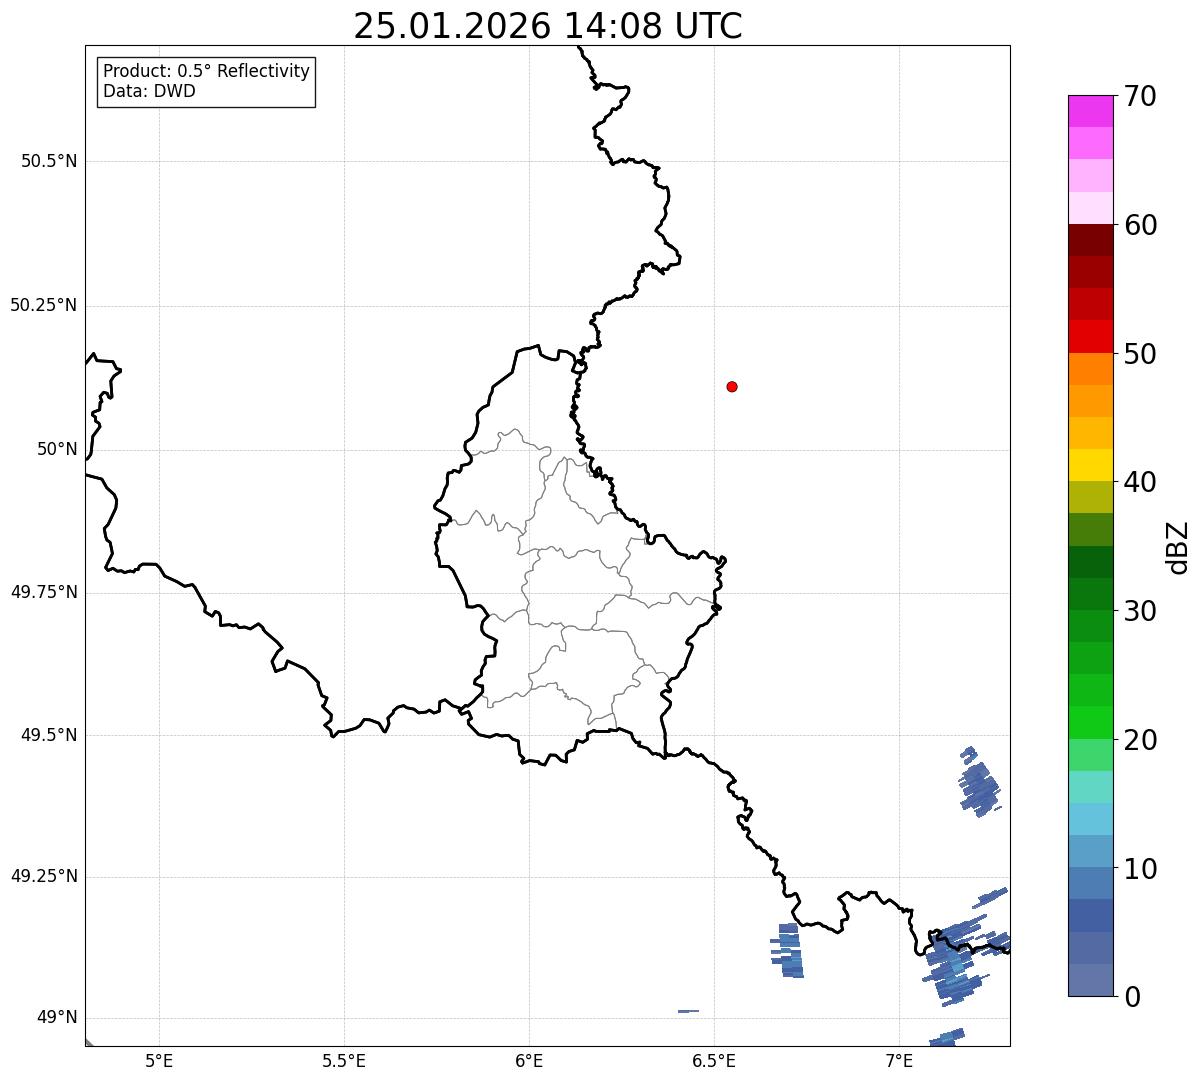This screenshot has width=1202, height=1081.
Task: Click the 7°E longitude label
Action: tap(899, 1060)
